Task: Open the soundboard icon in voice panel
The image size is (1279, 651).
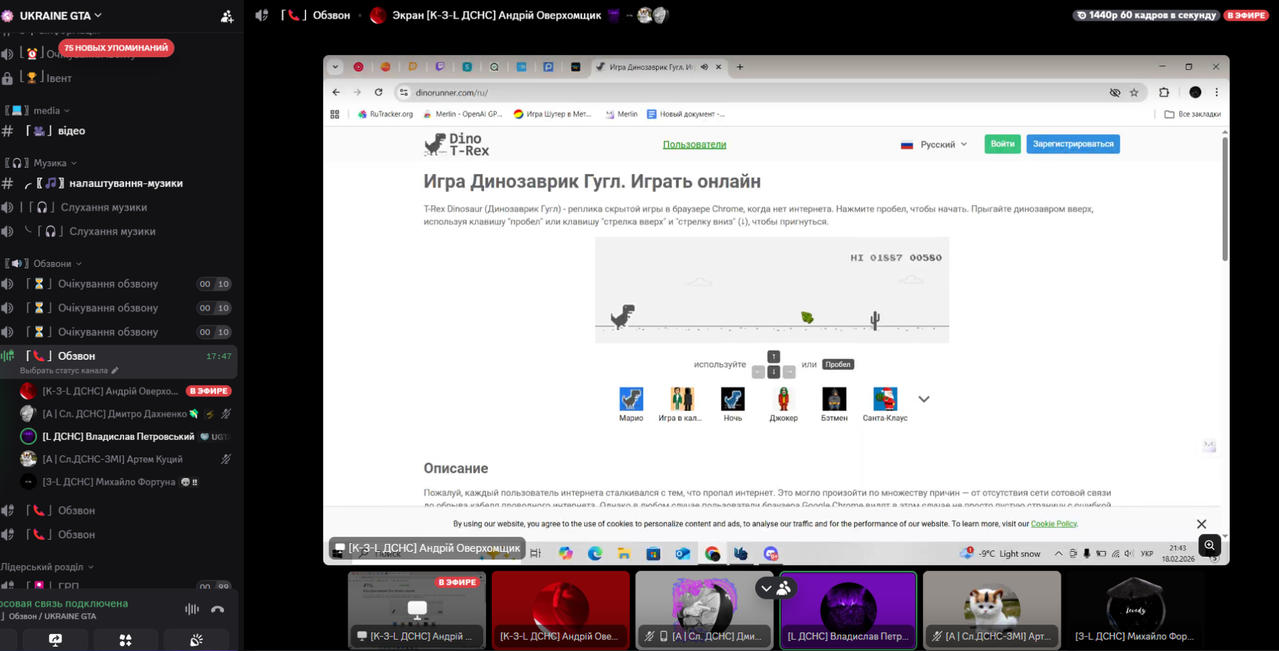Action: point(196,640)
